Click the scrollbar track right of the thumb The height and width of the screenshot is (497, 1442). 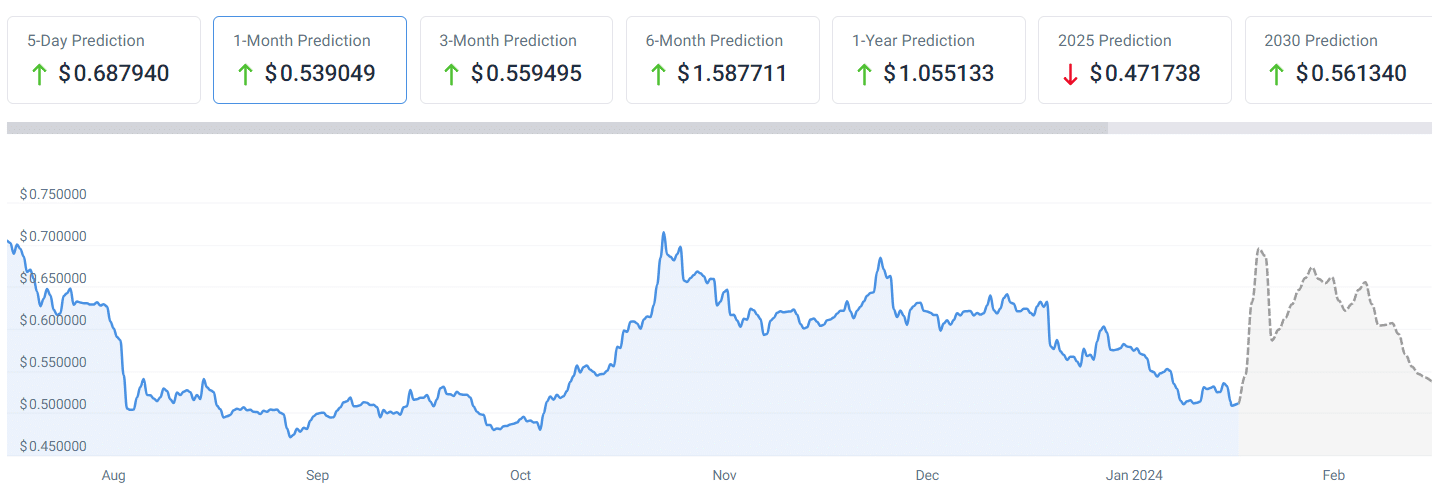tap(1270, 128)
